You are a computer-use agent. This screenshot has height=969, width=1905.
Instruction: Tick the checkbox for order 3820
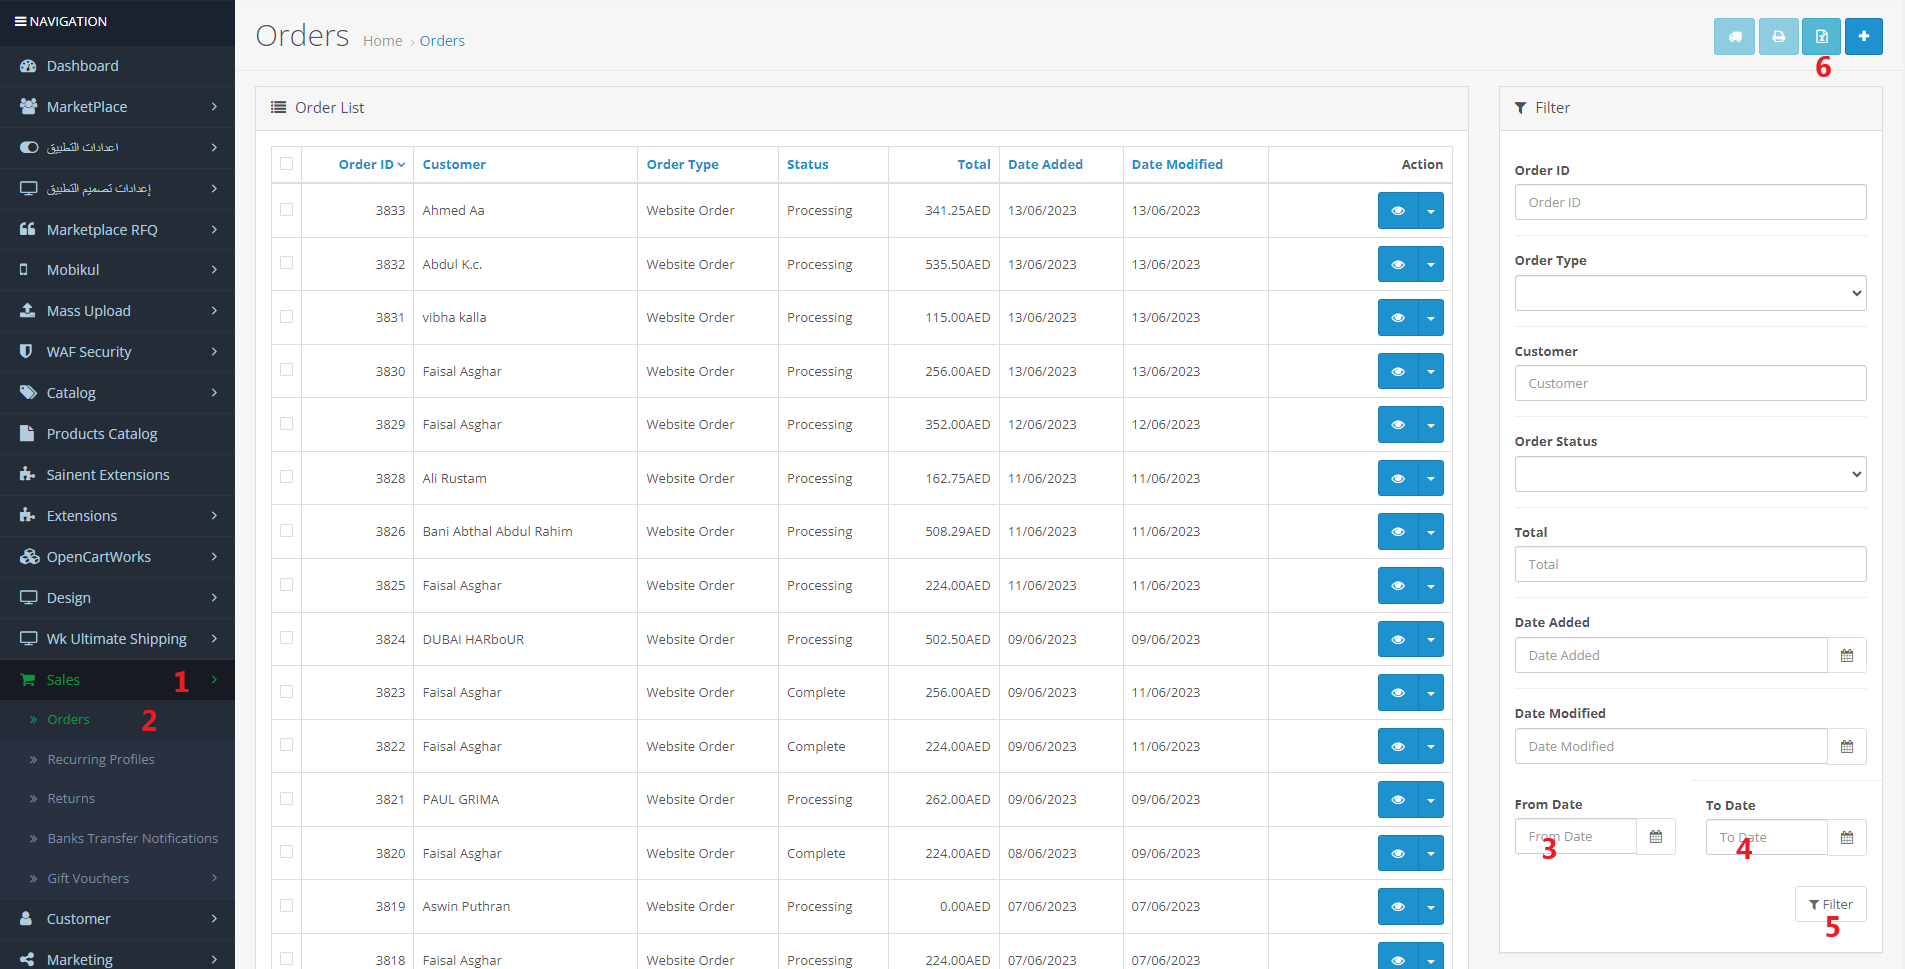coord(287,852)
